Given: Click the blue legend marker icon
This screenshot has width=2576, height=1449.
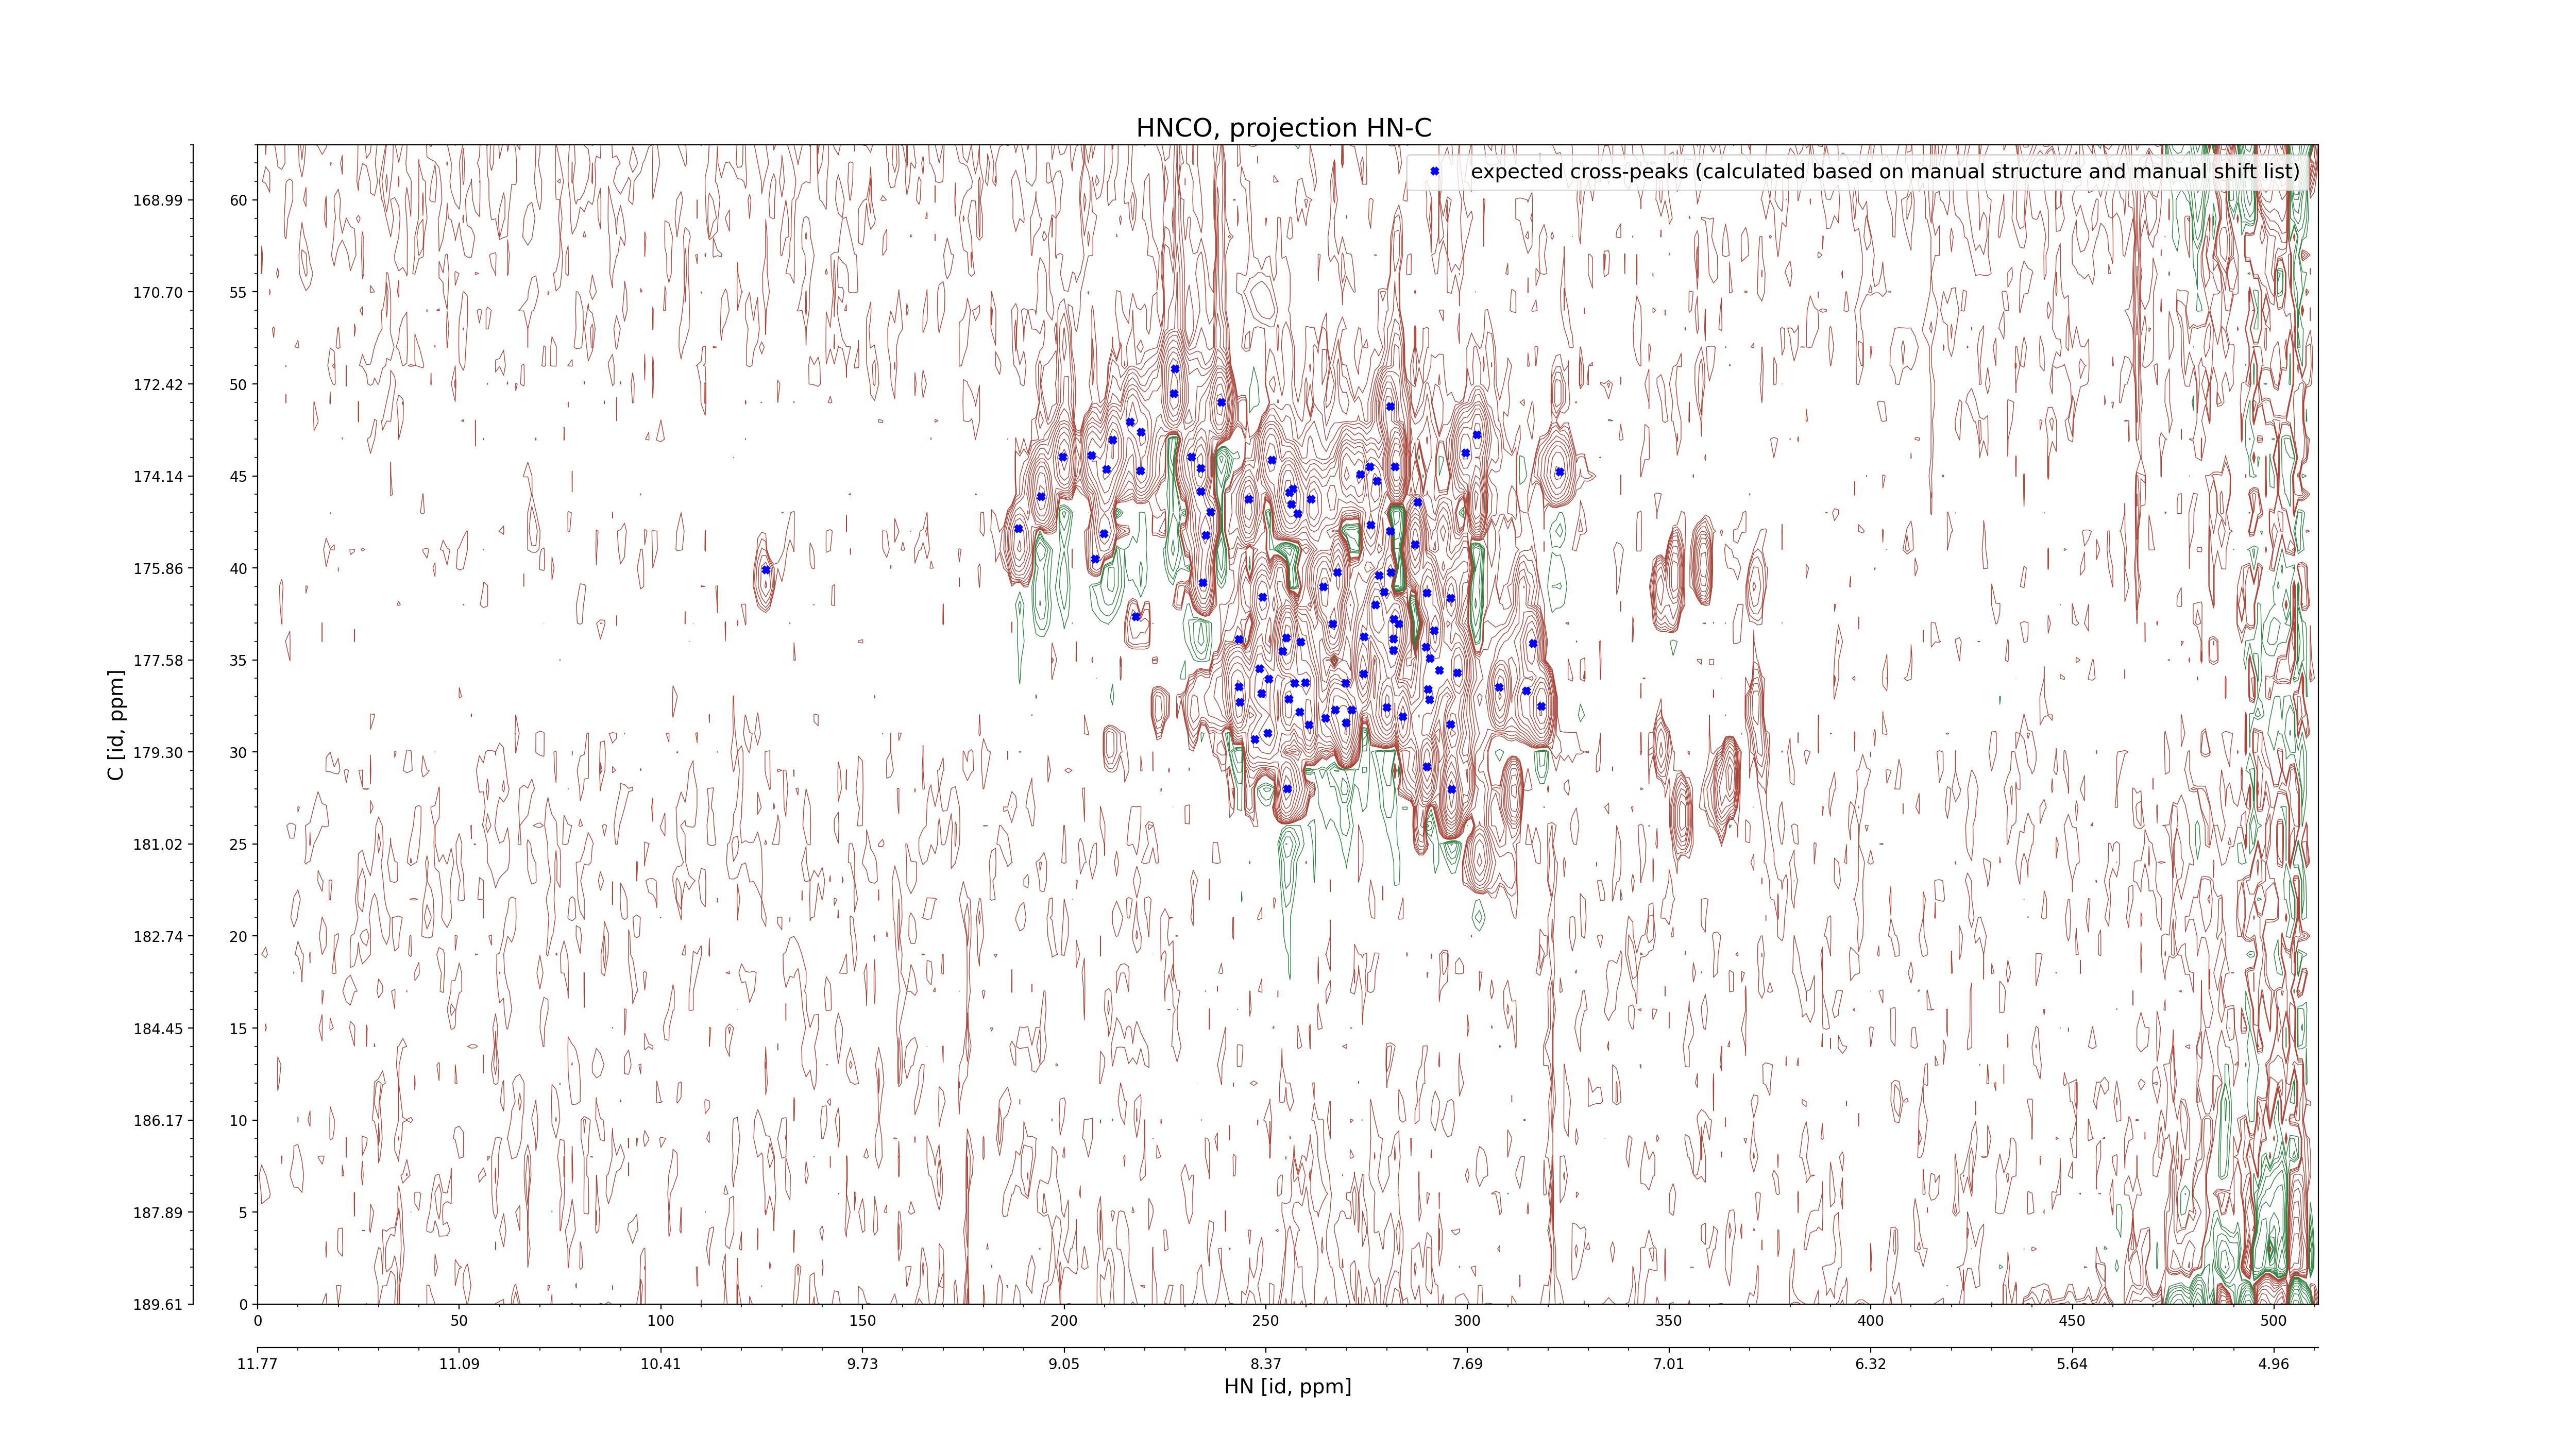Looking at the screenshot, I should 1434,171.
